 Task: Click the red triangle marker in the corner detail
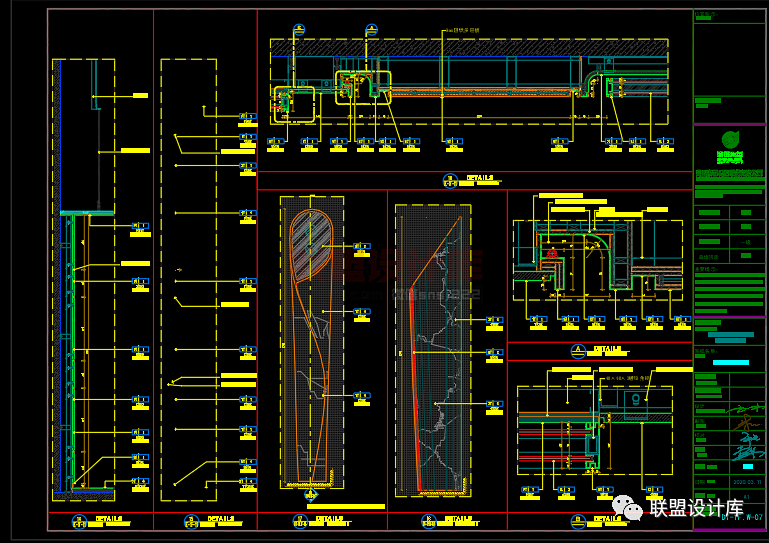(x=551, y=253)
